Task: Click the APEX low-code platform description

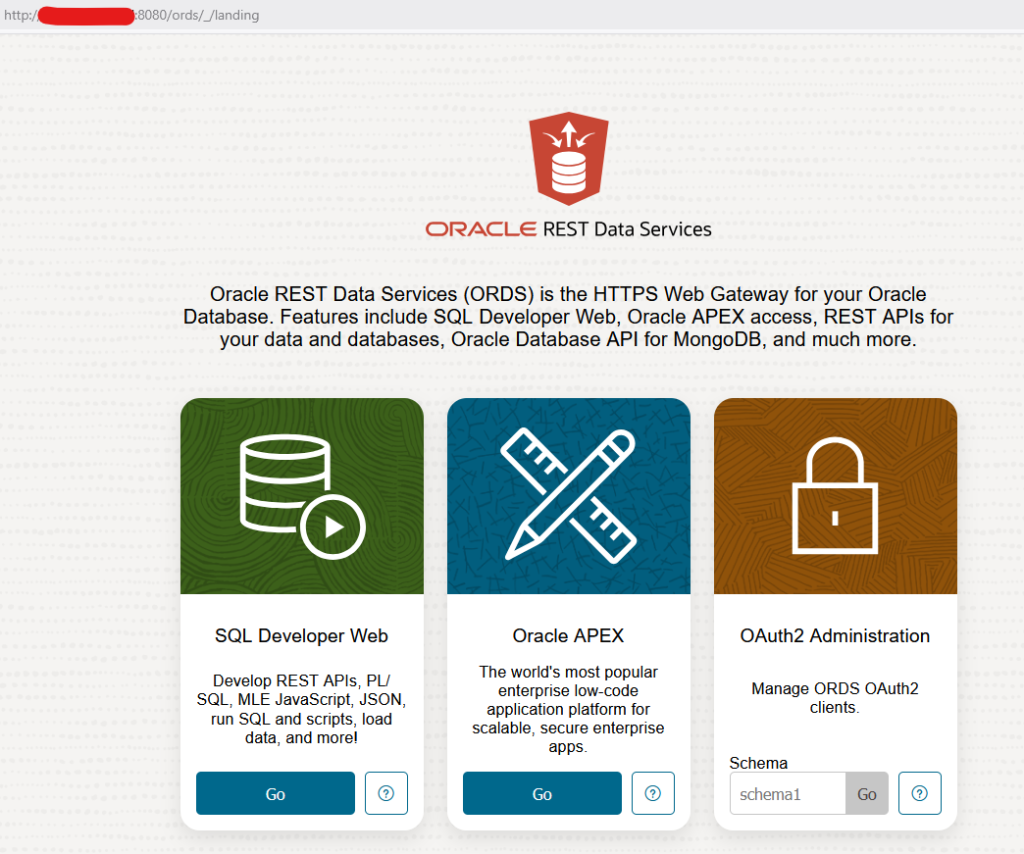Action: 568,709
